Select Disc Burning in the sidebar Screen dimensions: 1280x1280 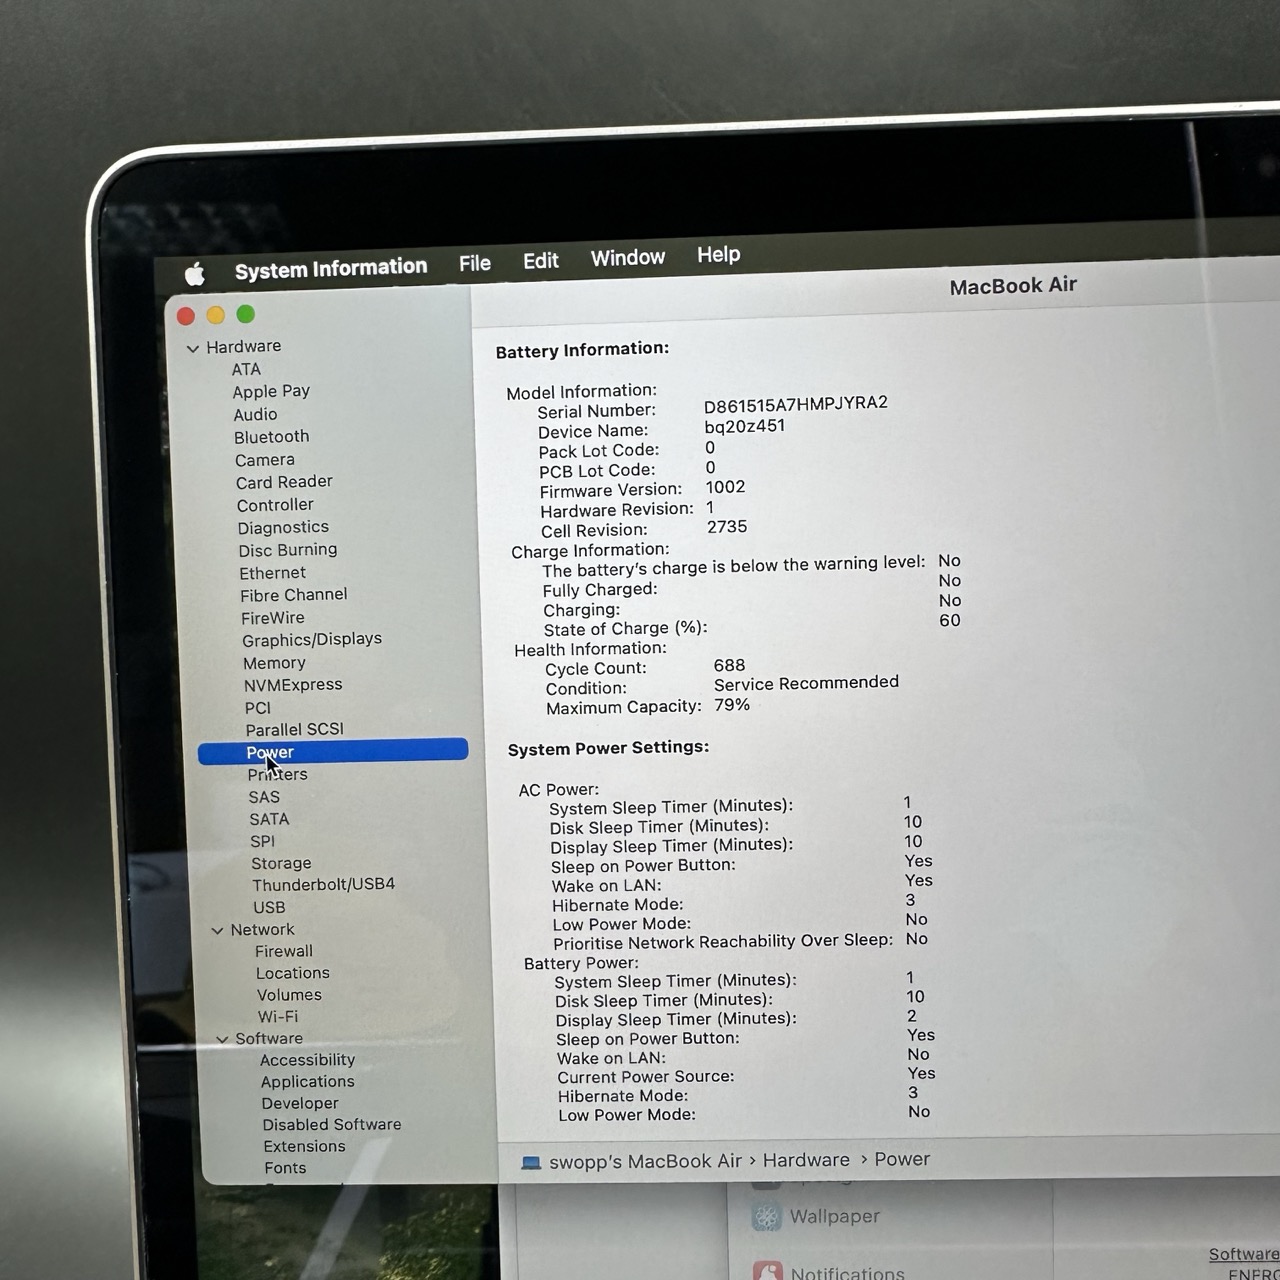pyautogui.click(x=288, y=550)
